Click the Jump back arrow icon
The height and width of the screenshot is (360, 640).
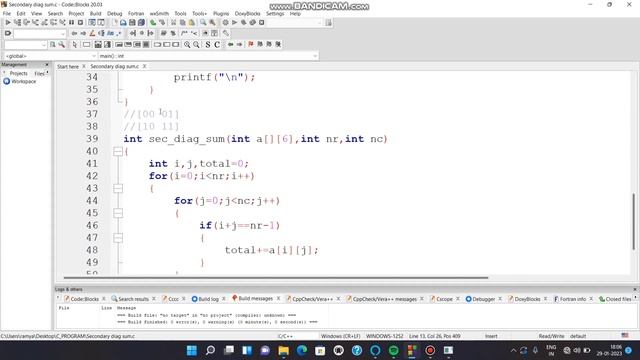click(x=230, y=44)
